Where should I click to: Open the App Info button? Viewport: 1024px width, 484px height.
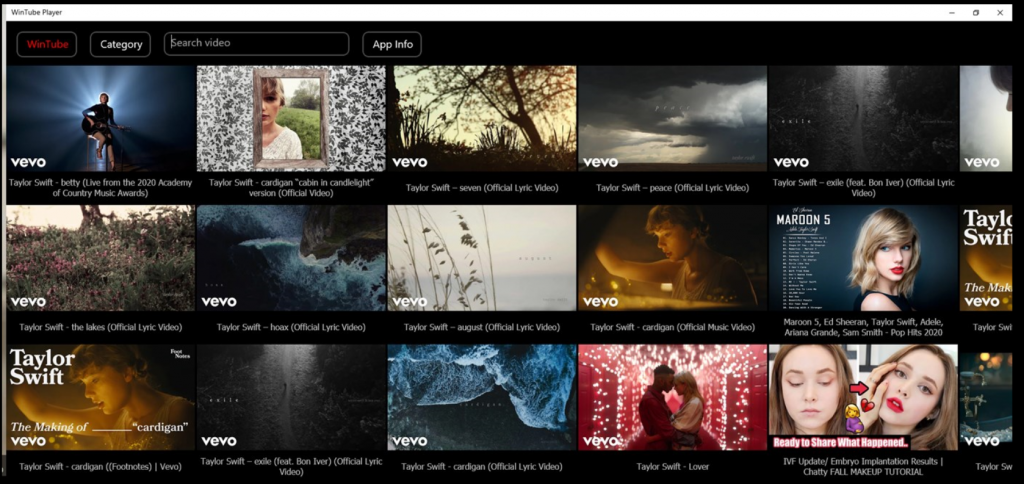point(392,44)
